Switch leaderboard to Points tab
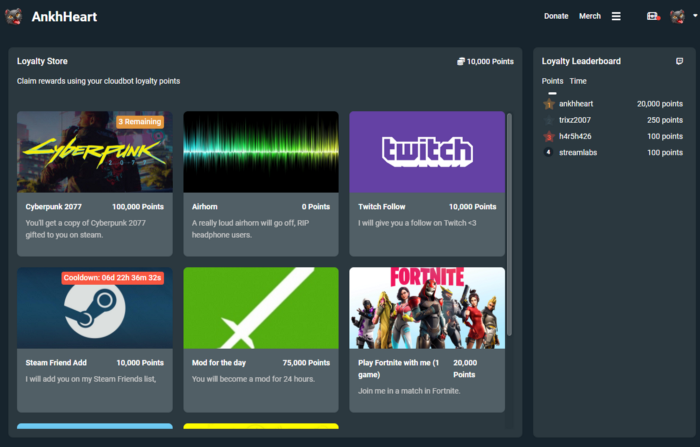 coord(552,81)
